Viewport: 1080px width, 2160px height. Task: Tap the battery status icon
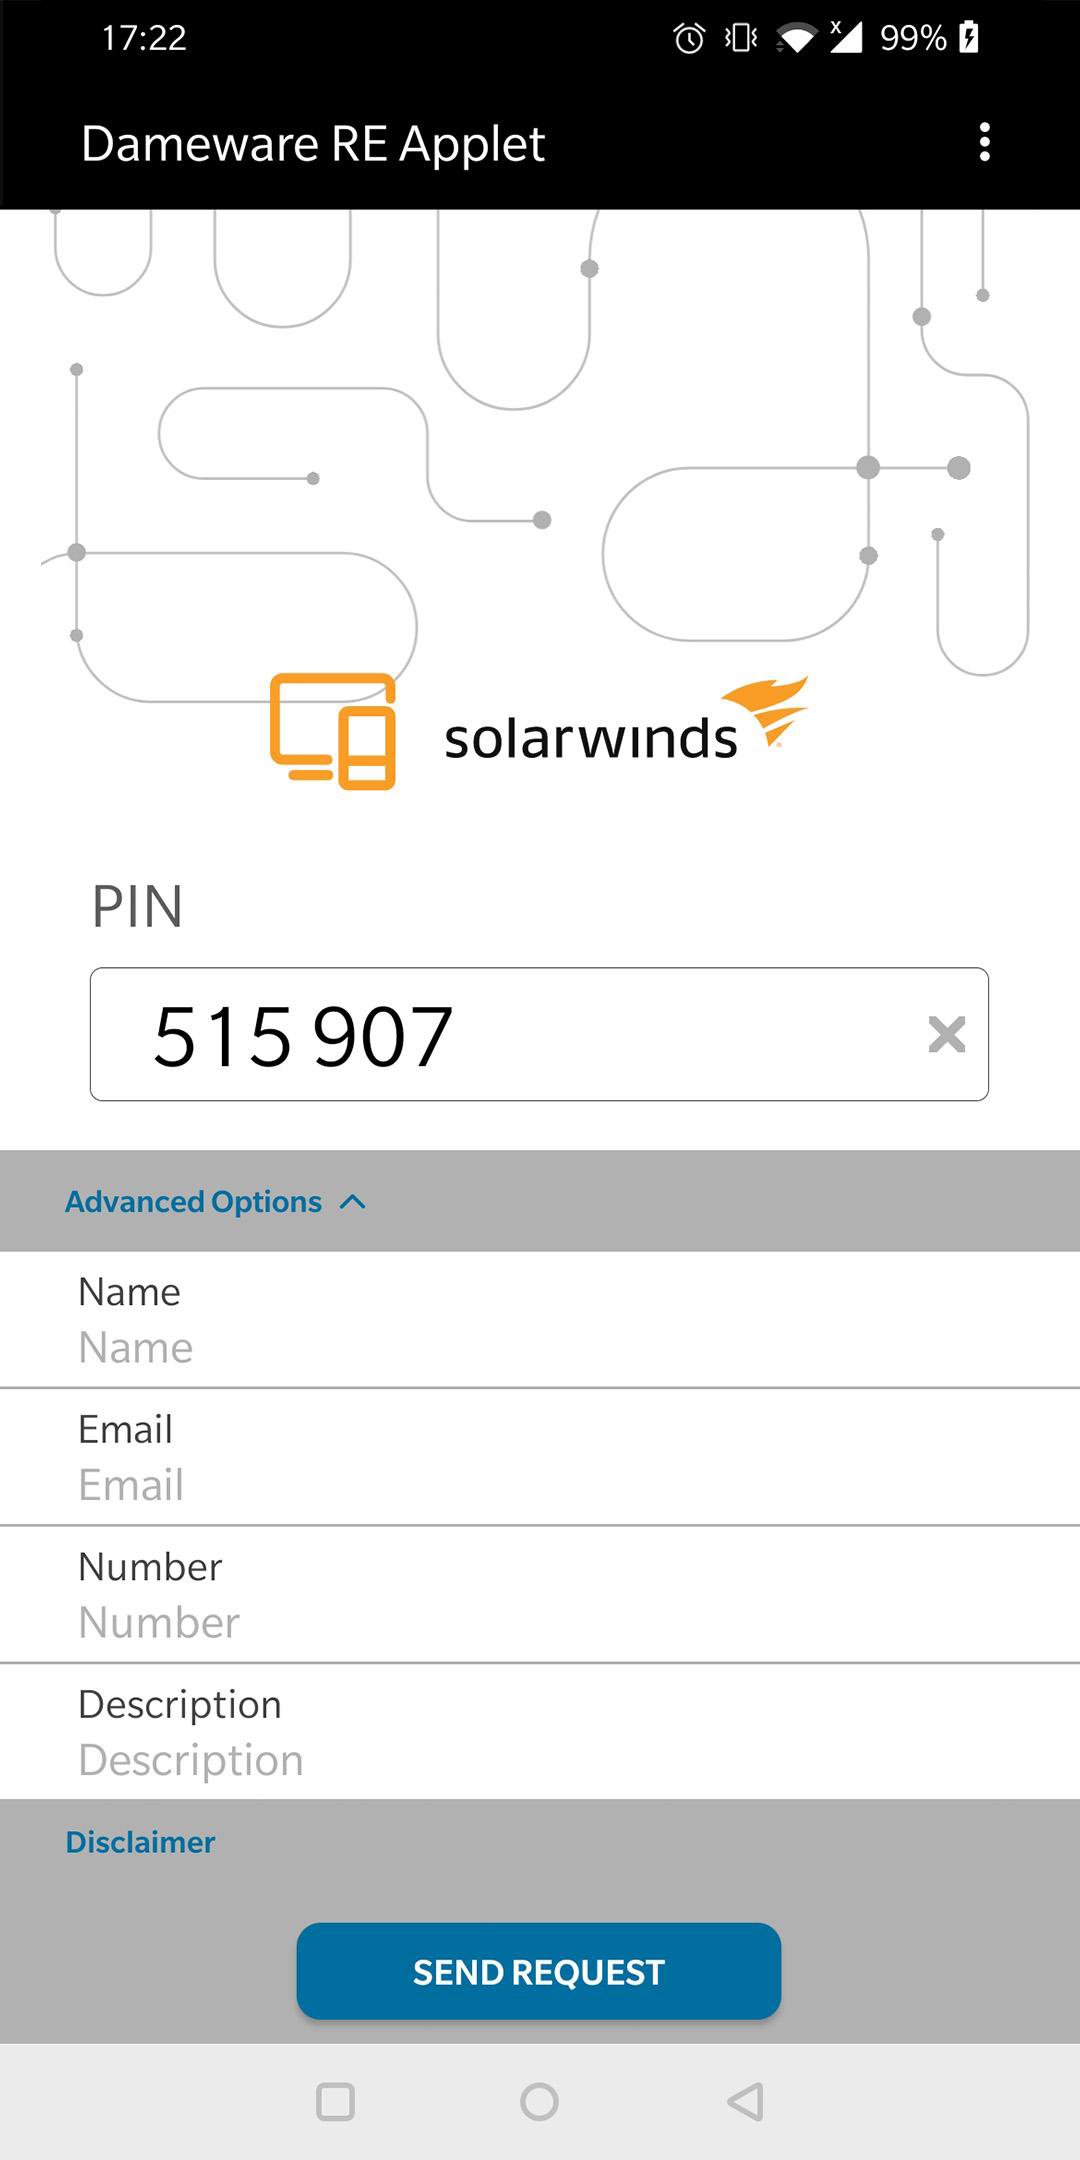pyautogui.click(x=968, y=38)
